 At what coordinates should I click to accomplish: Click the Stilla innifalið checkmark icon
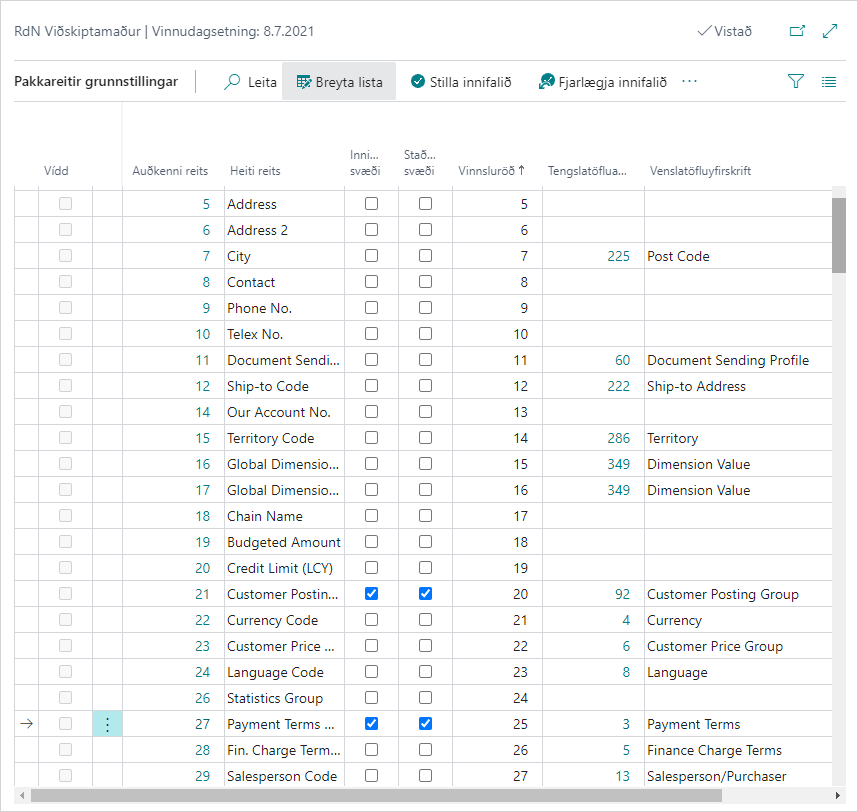pyautogui.click(x=418, y=82)
